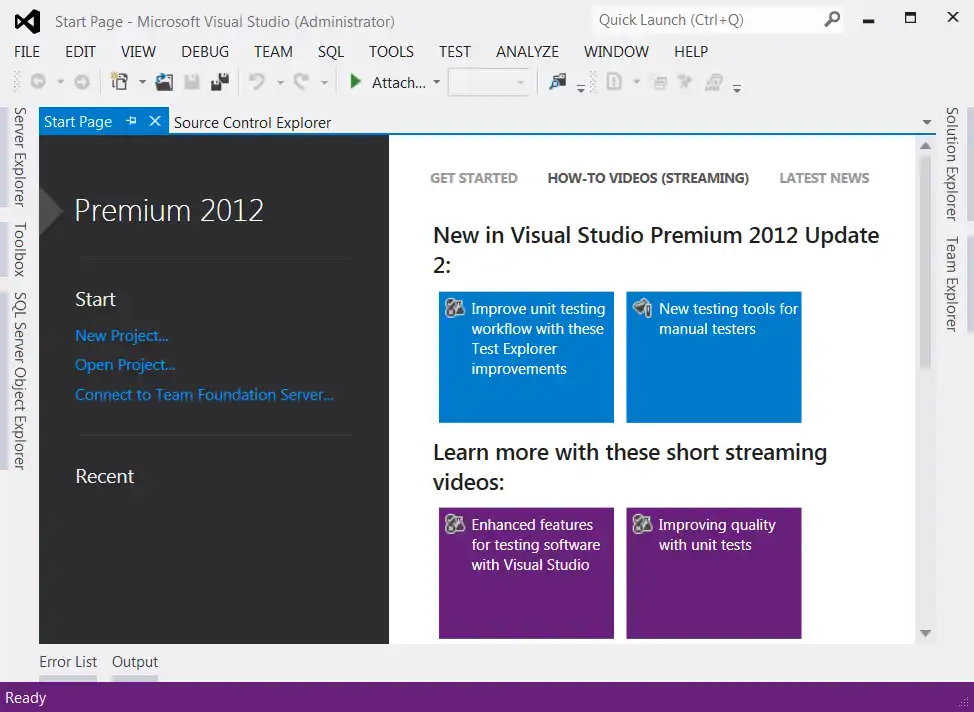This screenshot has height=712, width=974.
Task: Click the Open Project... link
Action: click(x=125, y=365)
